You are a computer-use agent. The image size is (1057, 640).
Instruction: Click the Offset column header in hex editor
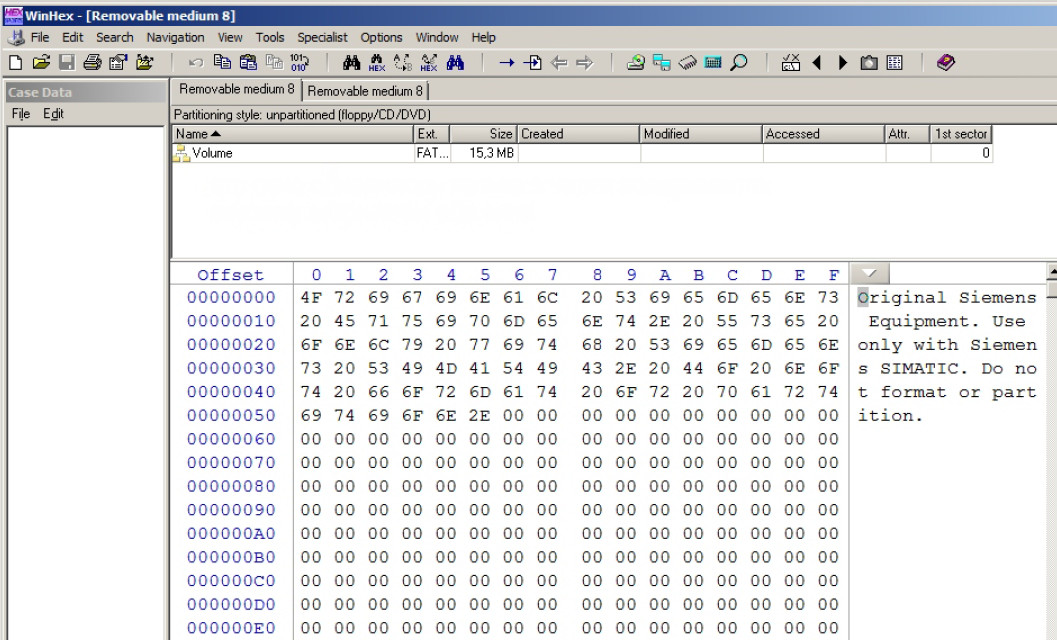pyautogui.click(x=231, y=274)
